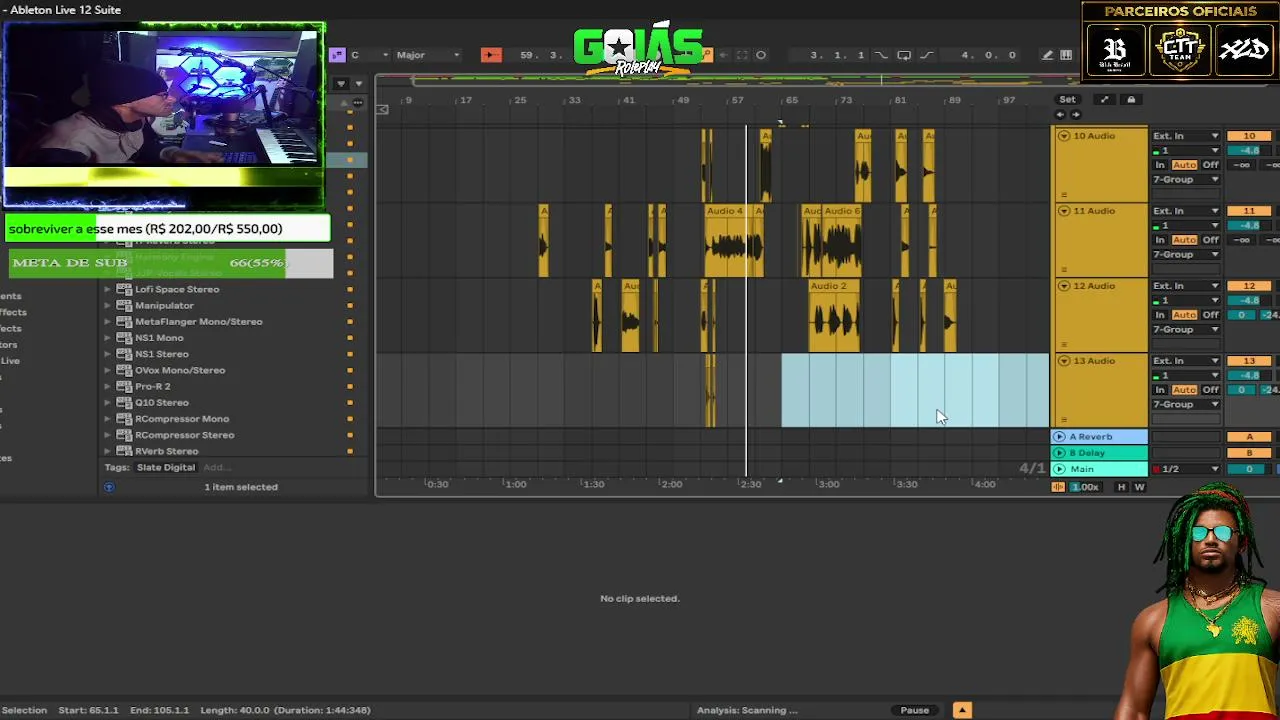Viewport: 1280px width, 720px height.
Task: Click track 10 Audio's -4.8 volume value
Action: pos(1249,151)
